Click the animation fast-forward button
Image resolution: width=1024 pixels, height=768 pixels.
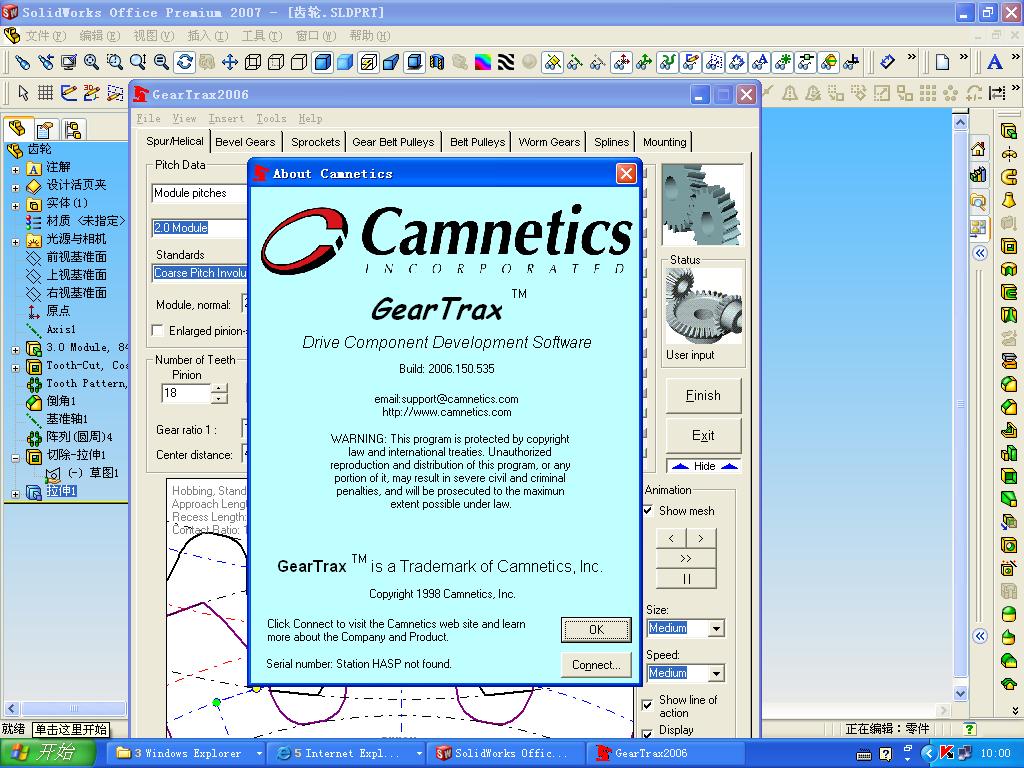686,558
